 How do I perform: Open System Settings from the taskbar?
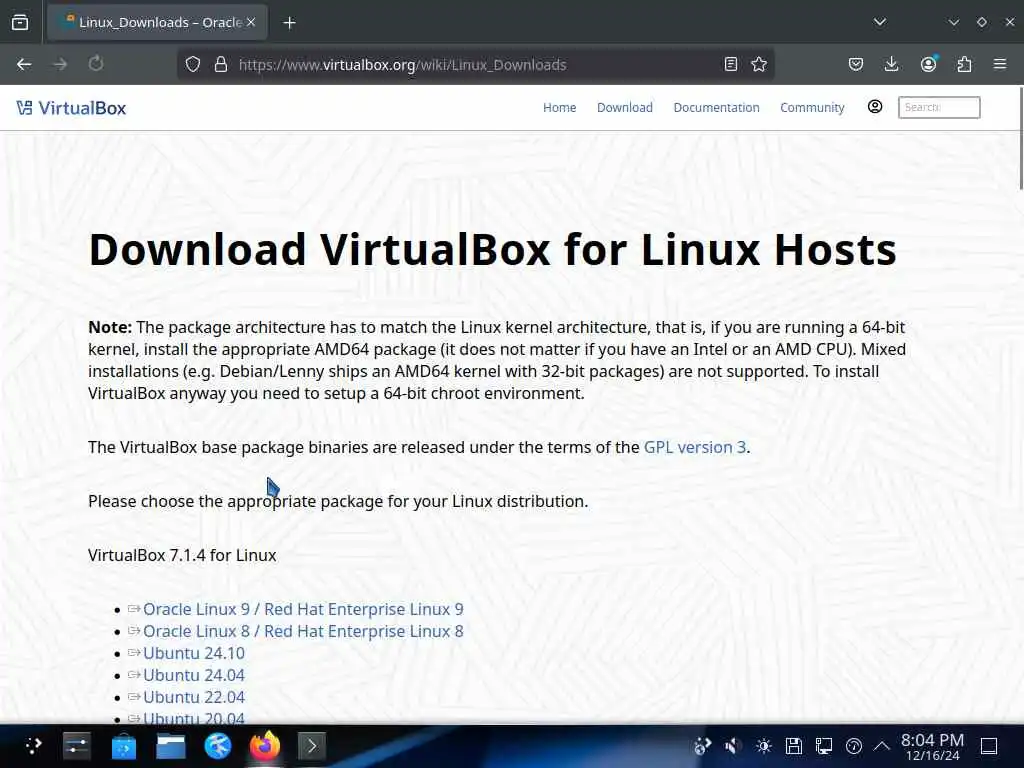[x=76, y=745]
